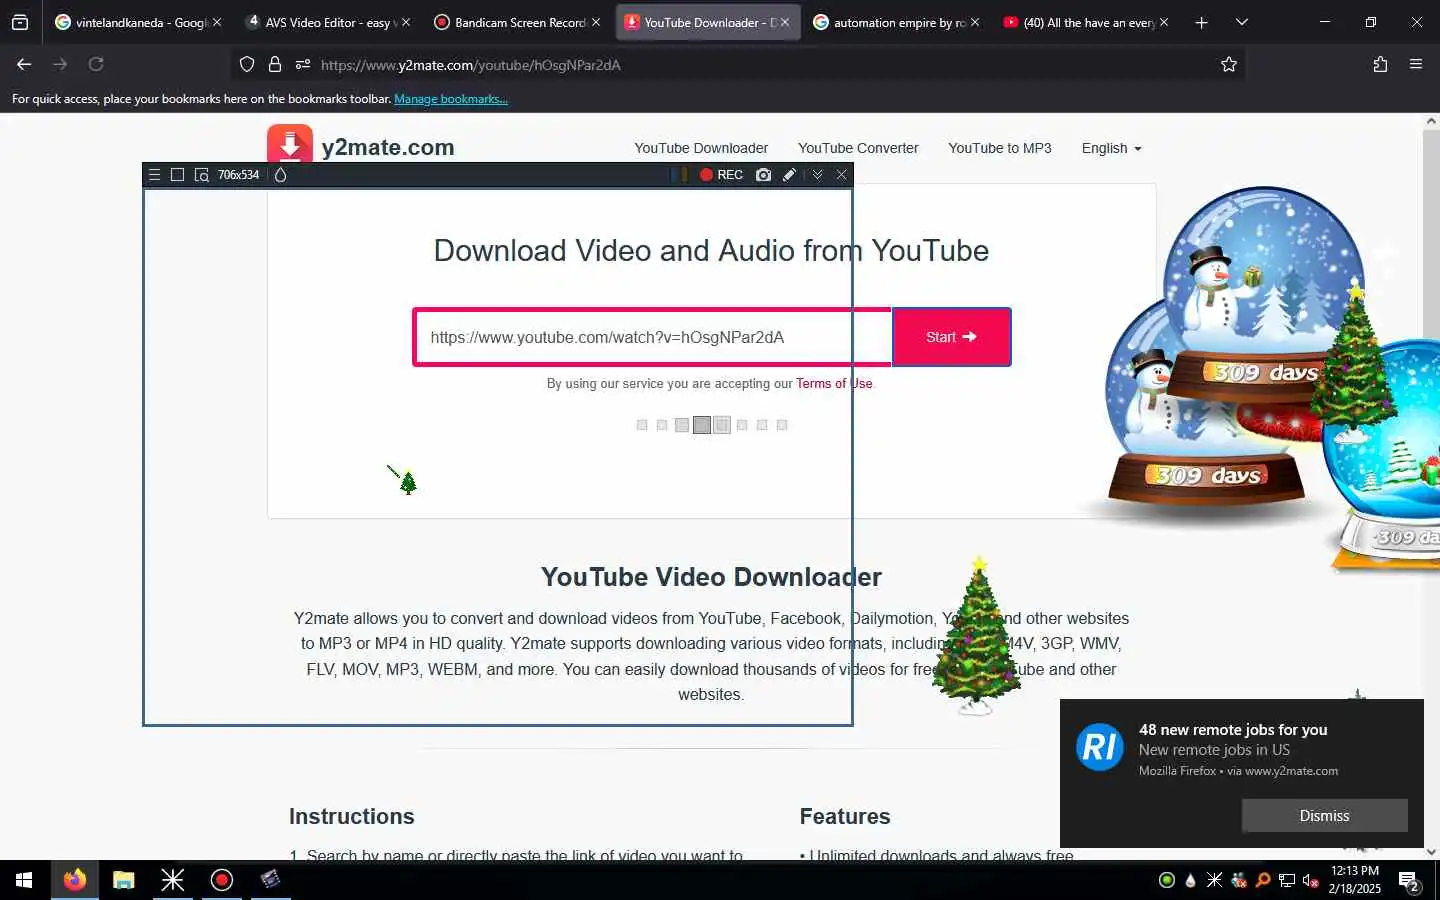Expand the list all tabs chevron
Viewport: 1440px width, 900px height.
[1241, 22]
